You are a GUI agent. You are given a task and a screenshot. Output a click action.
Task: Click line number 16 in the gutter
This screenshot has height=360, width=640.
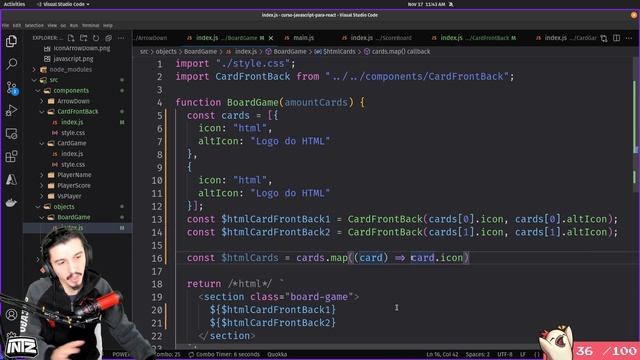[x=157, y=258]
